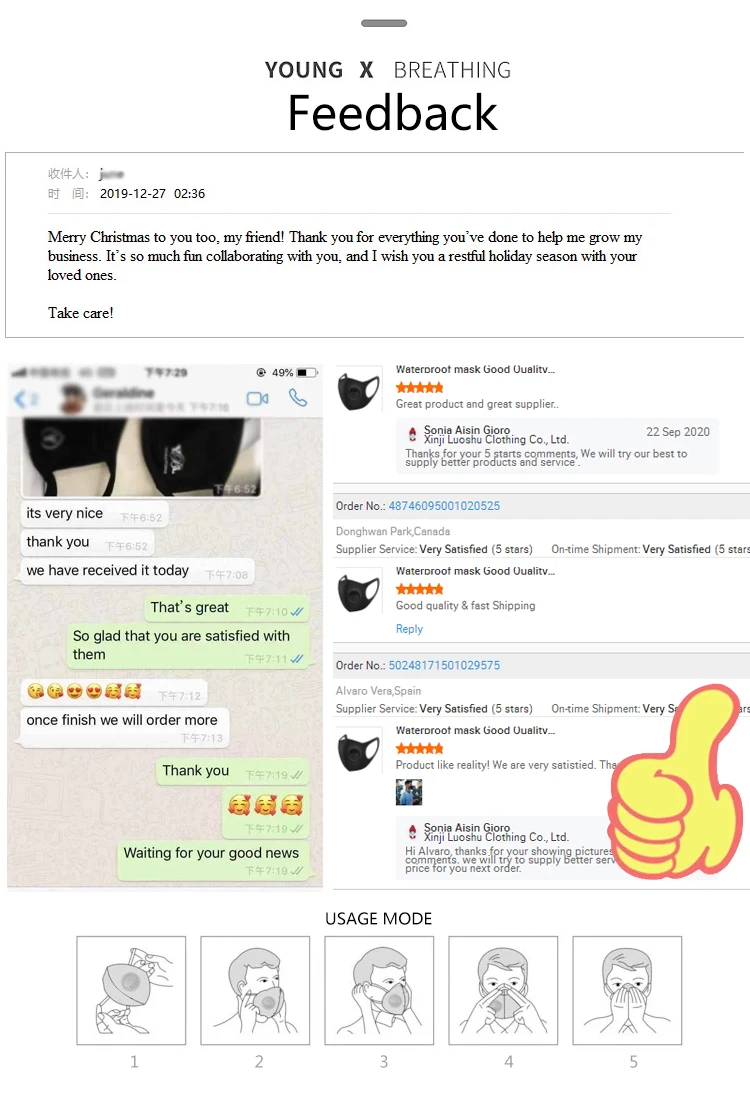Viewport: 750px width, 1100px height.
Task: Click the yellow thumbs-up graphic
Action: [x=674, y=781]
